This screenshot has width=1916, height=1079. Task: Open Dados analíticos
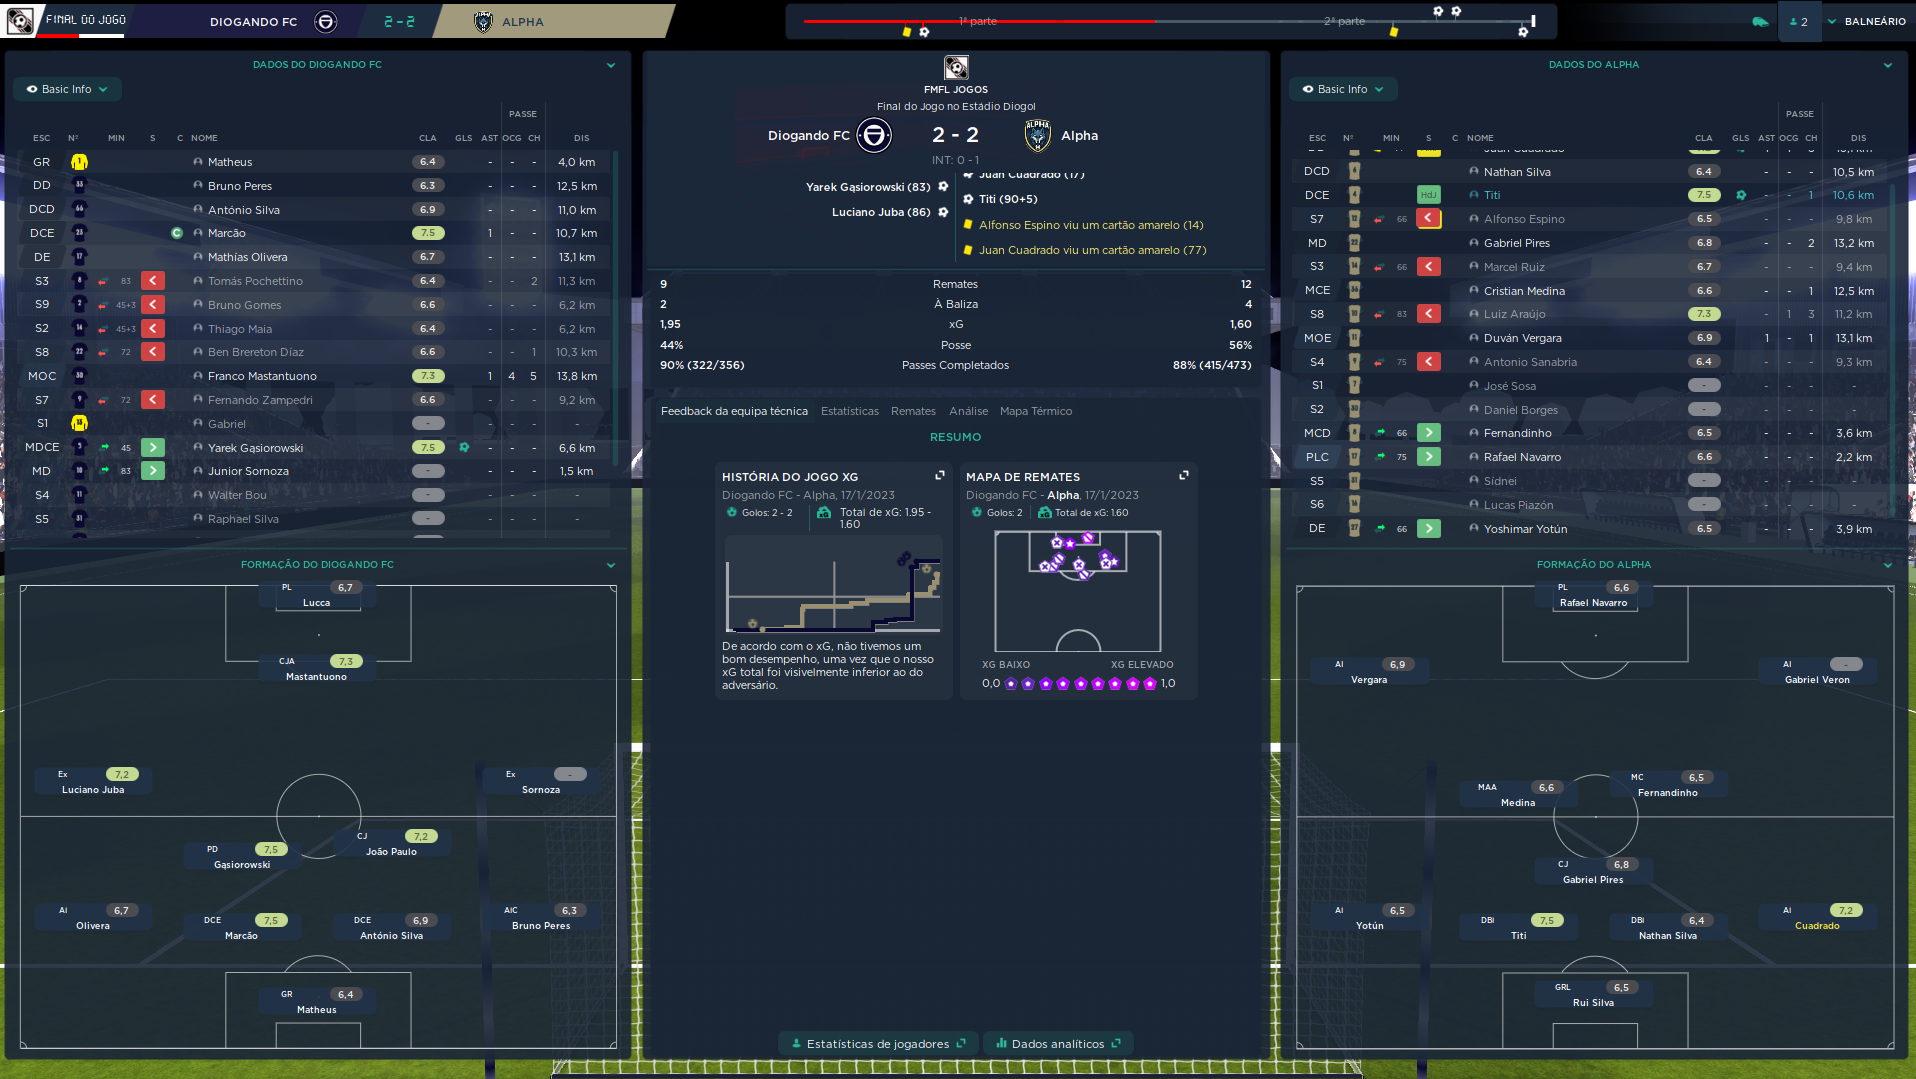1058,1044
